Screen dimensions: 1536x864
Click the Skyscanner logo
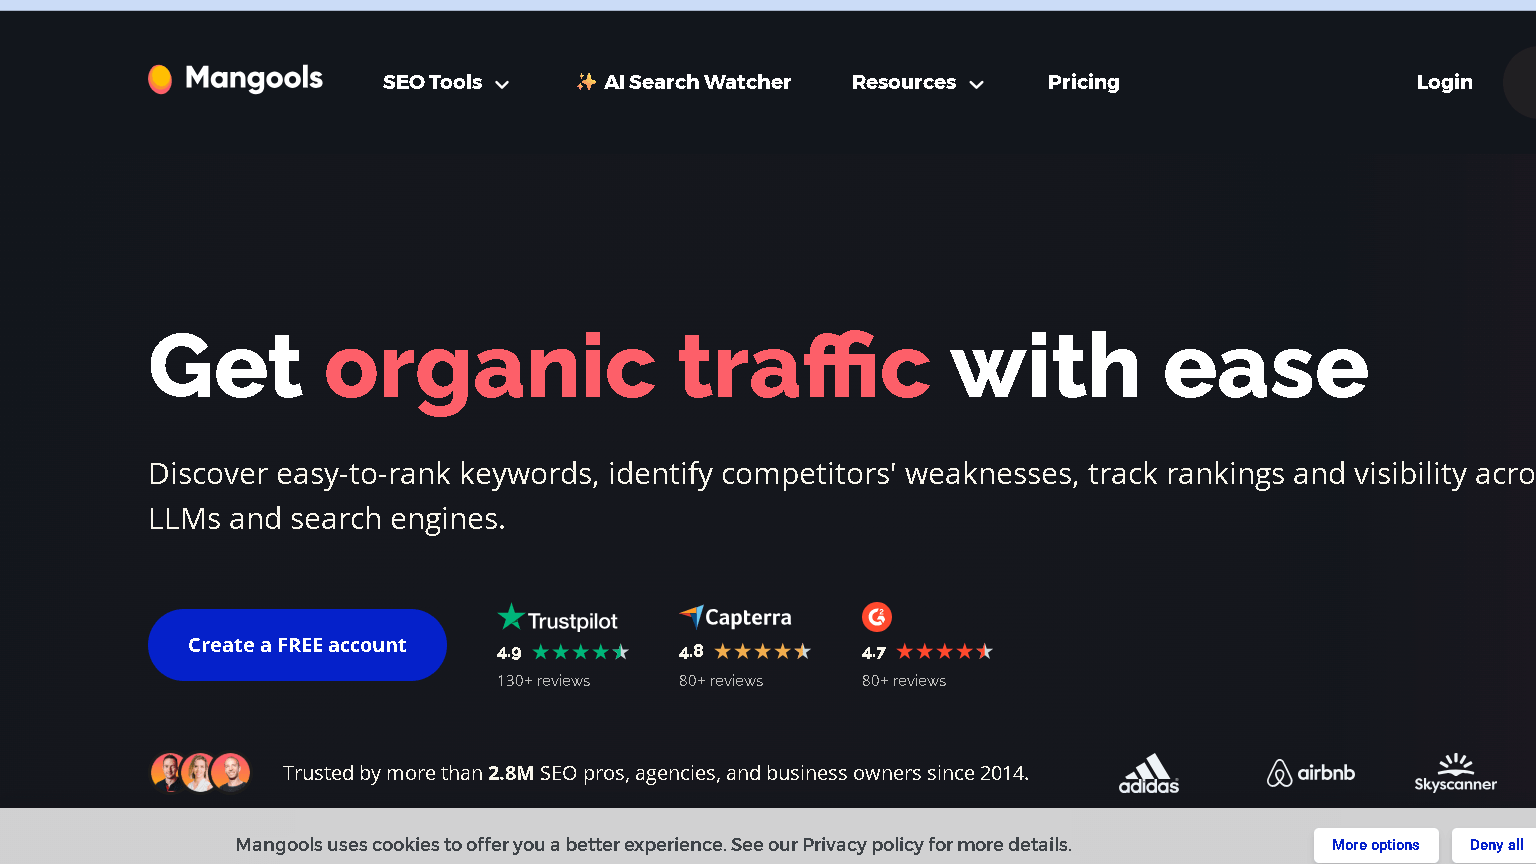point(1455,772)
